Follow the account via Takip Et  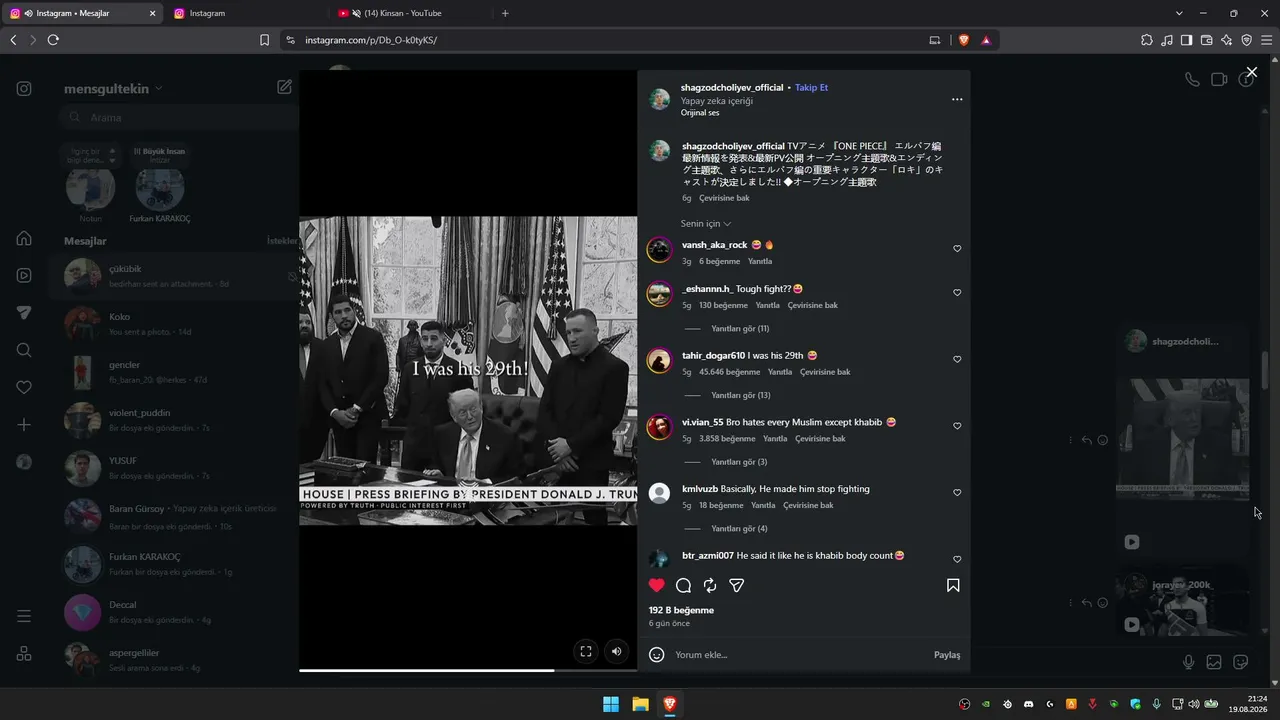[811, 88]
